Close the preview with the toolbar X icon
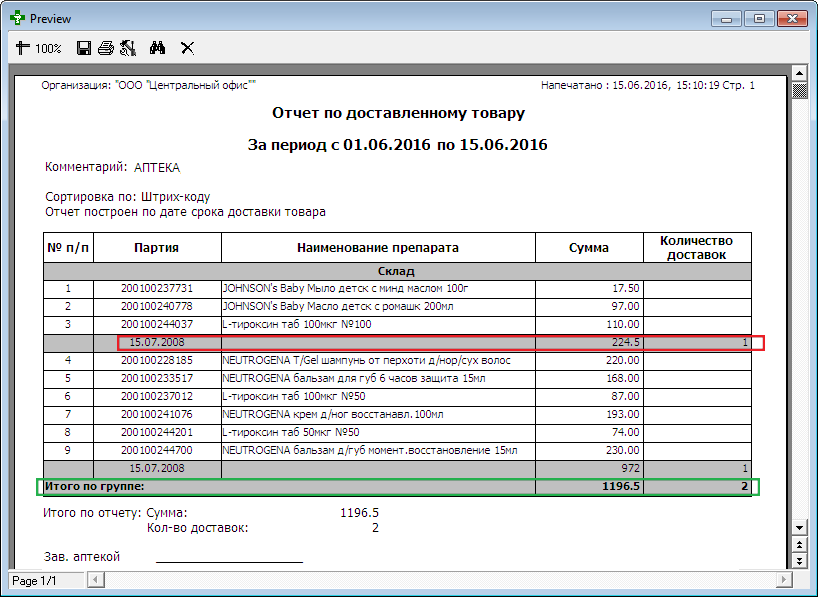The height and width of the screenshot is (598, 818). click(187, 48)
